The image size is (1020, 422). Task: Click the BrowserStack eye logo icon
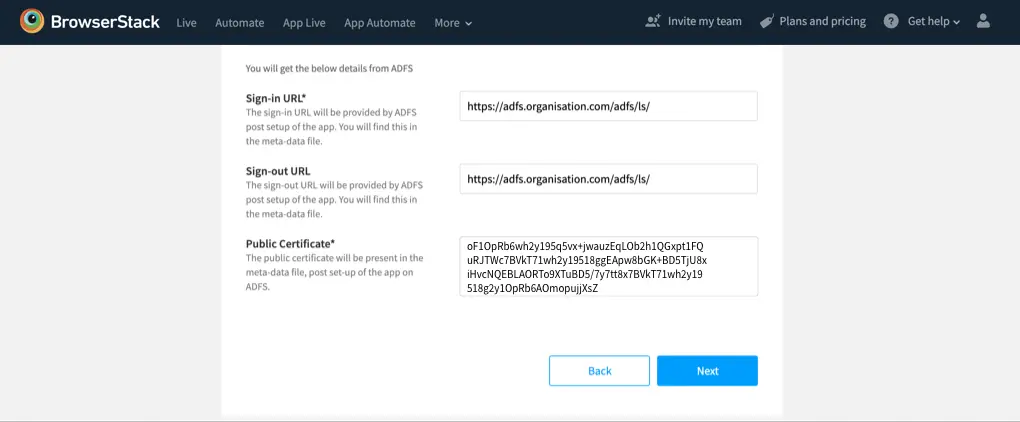click(33, 21)
